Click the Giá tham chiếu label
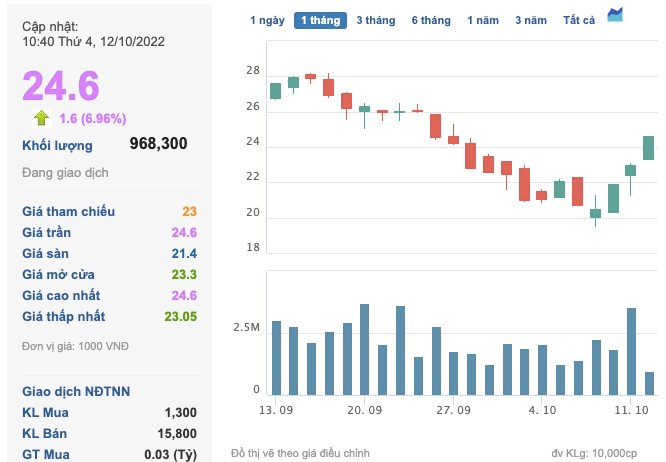 coord(68,211)
